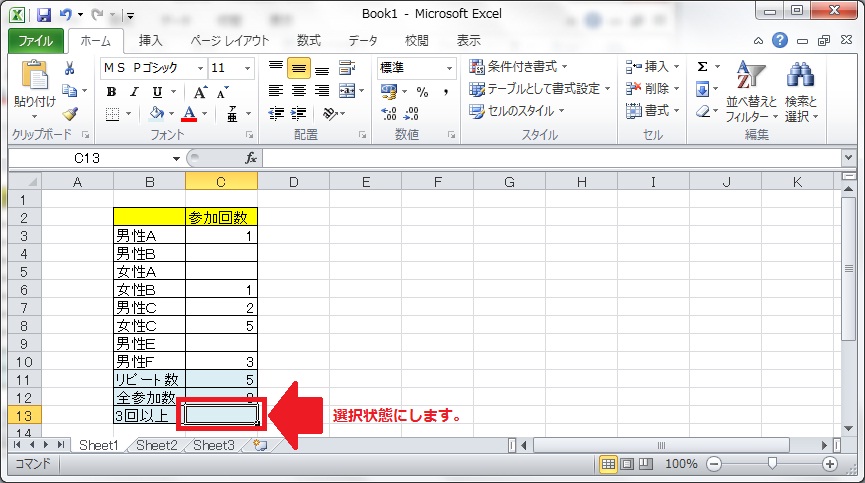Viewport: 865px width, 483px height.
Task: Toggle middle vertical alignment
Action: tap(298, 68)
